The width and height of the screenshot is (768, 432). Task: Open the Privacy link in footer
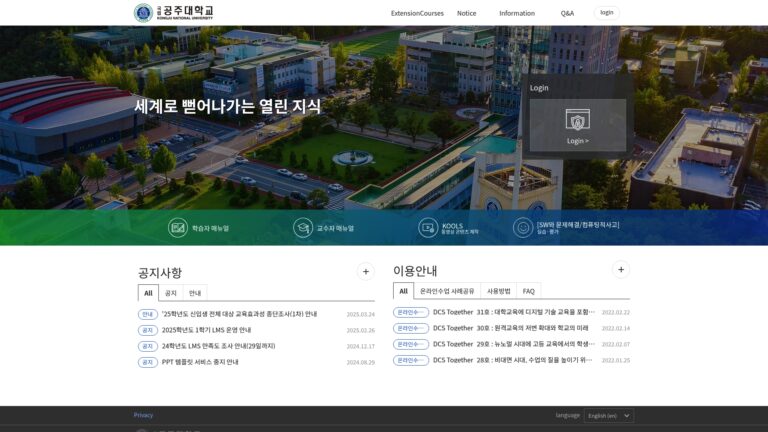tap(143, 415)
